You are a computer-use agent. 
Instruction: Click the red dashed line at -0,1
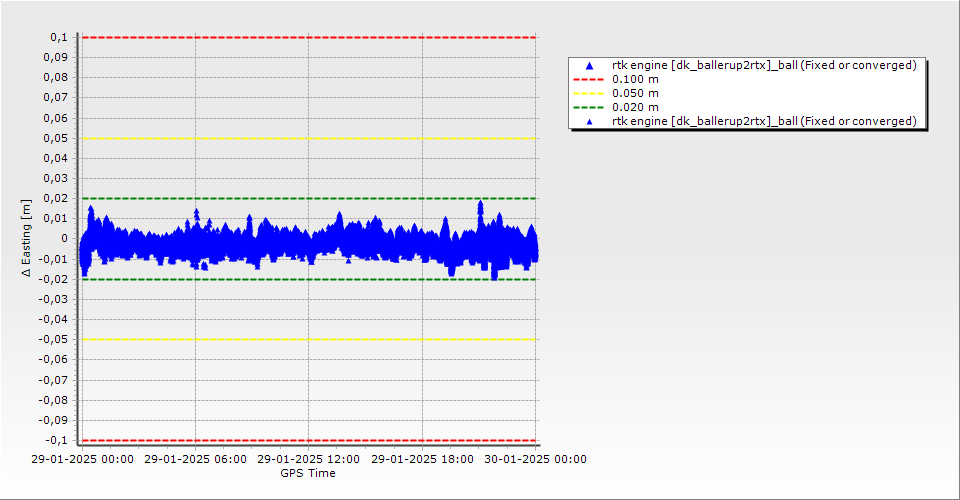tap(309, 440)
